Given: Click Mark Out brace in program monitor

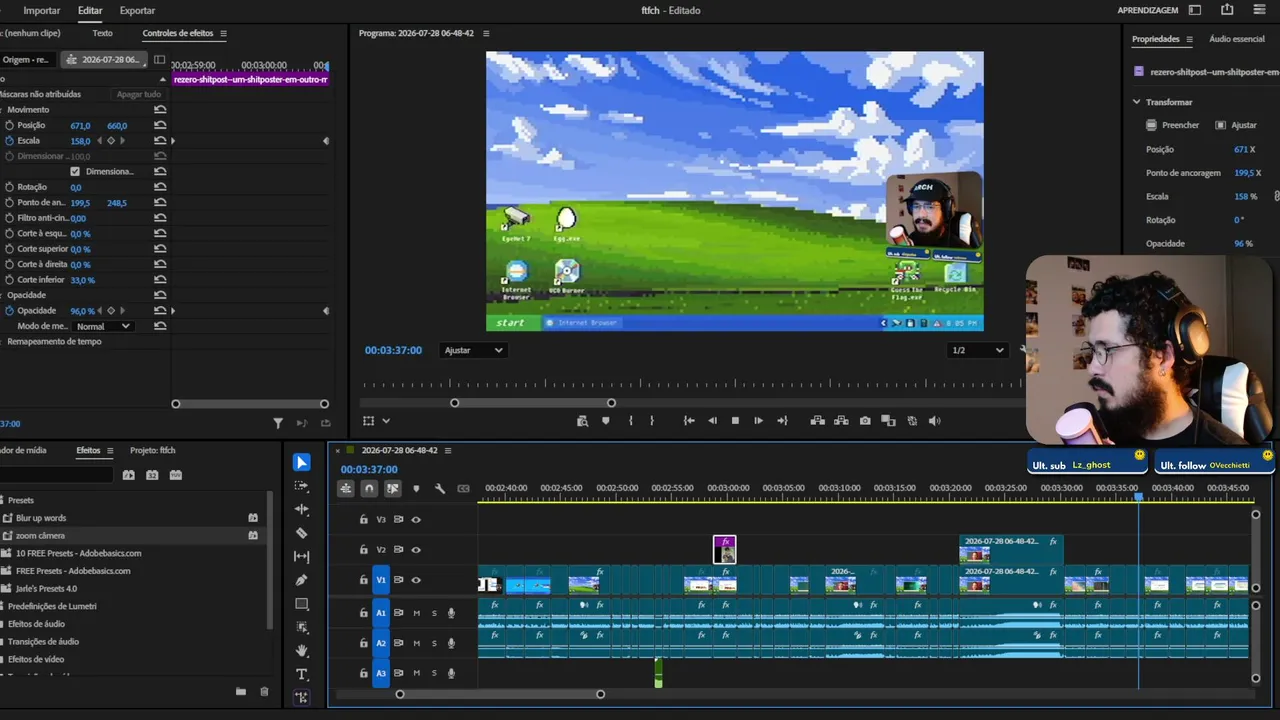Looking at the screenshot, I should click(x=652, y=421).
